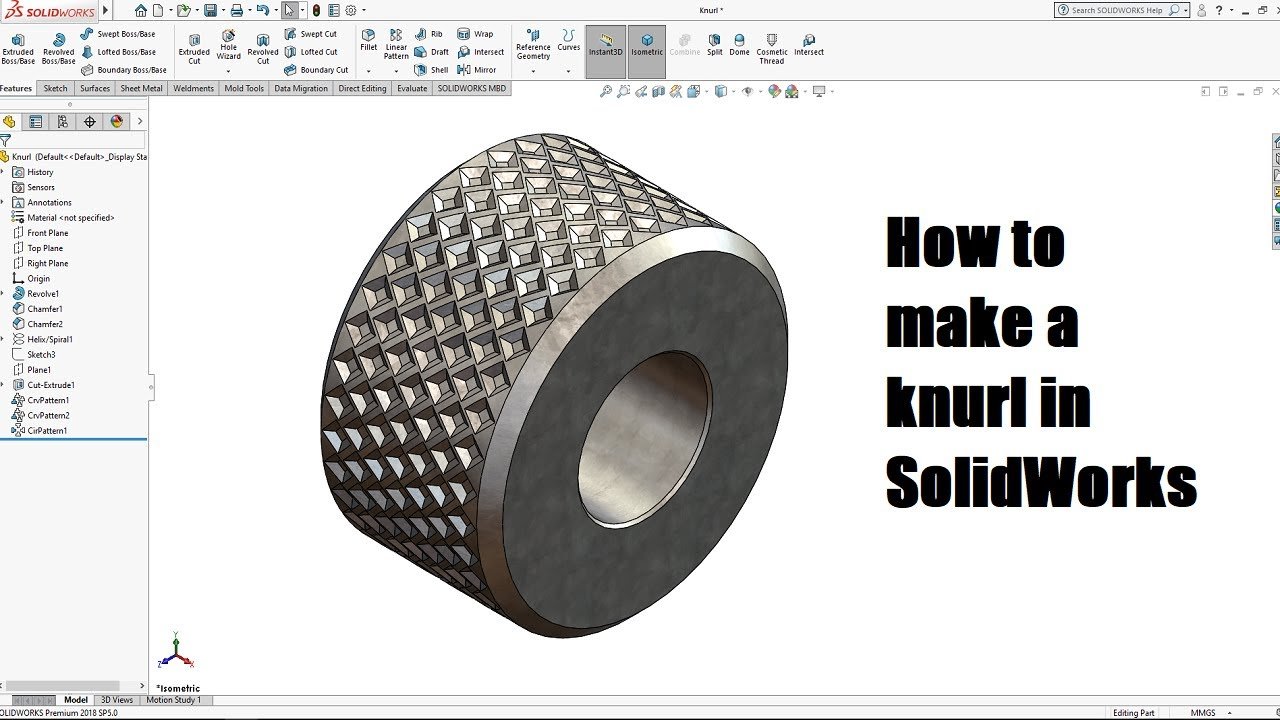Toggle the Hide/Show Items eye icon
Screen dimensions: 1280x720
click(746, 91)
